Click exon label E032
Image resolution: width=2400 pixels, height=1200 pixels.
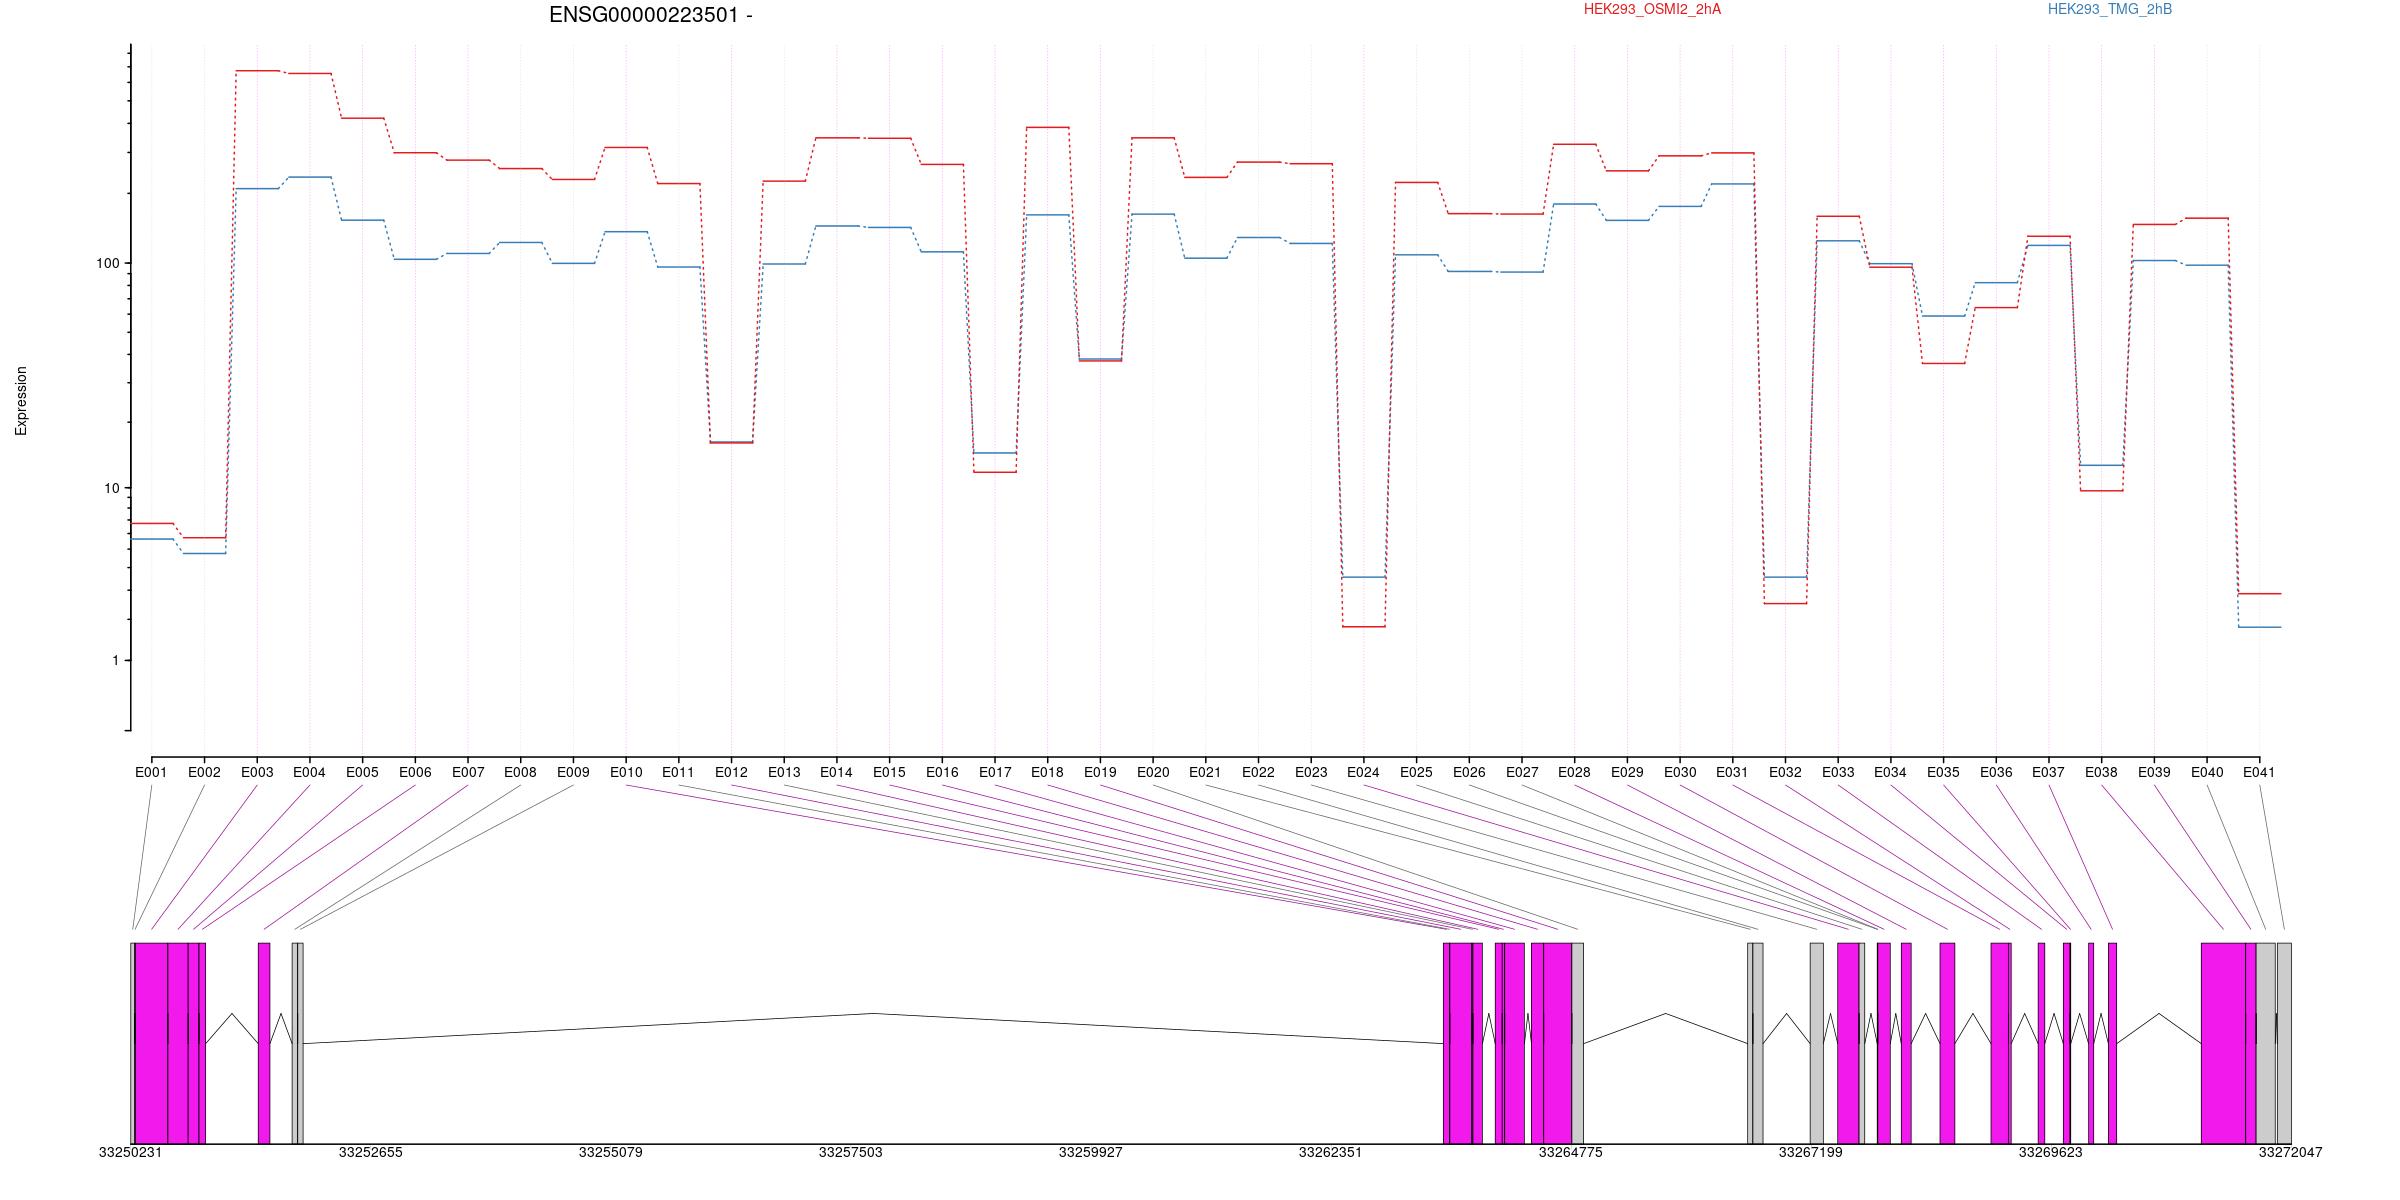[1785, 772]
